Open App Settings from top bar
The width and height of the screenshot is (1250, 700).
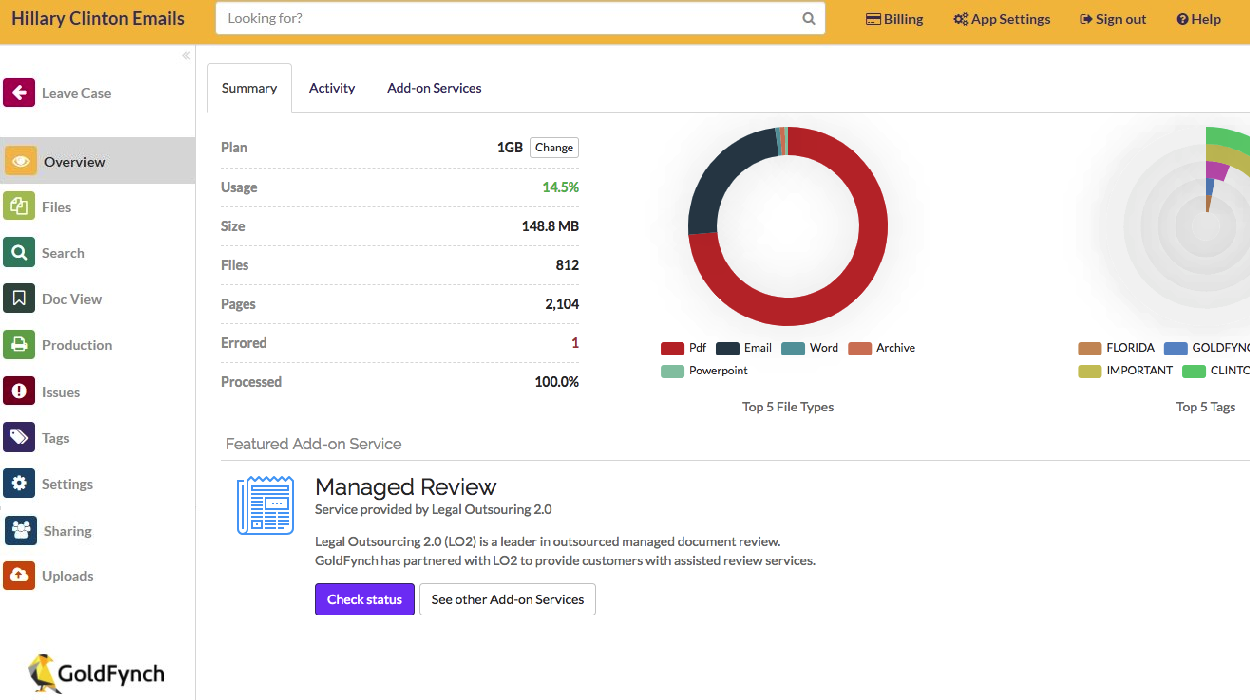(1001, 18)
